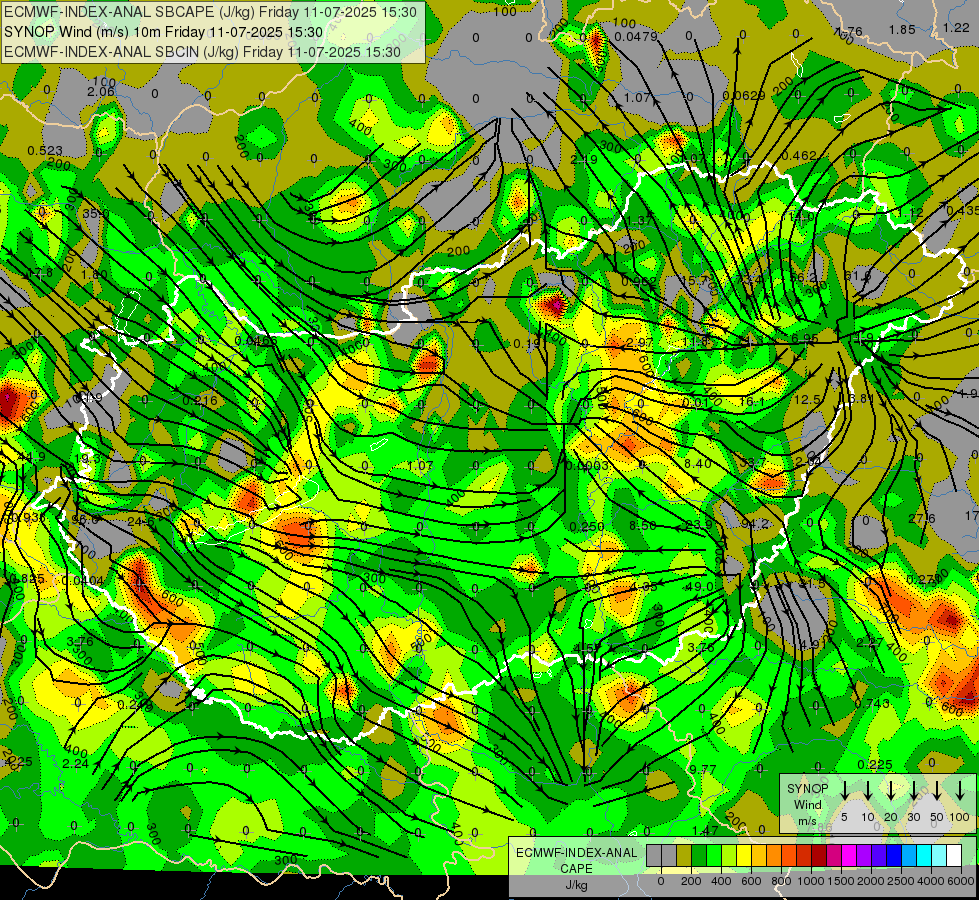Click the 50 m/s wind arrow in legend
The image size is (979, 900).
coord(937,790)
